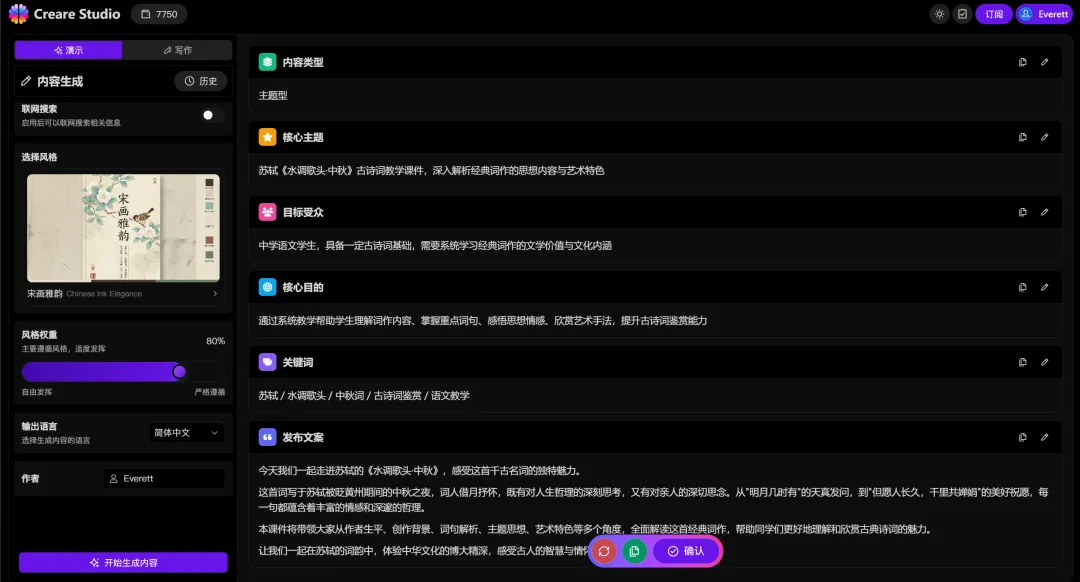The height and width of the screenshot is (582, 1080).
Task: Switch to the 演示 tab
Action: point(68,50)
